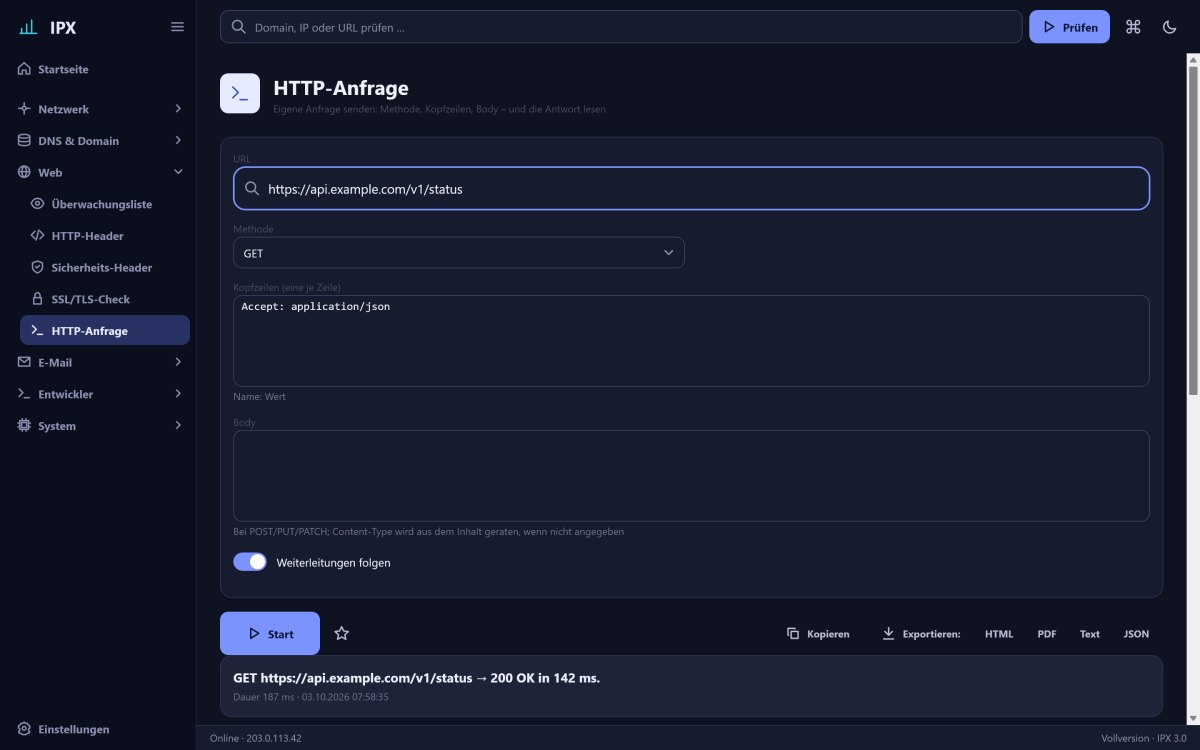Open SSL/TLS-Check tool
This screenshot has width=1200, height=750.
(x=105, y=299)
